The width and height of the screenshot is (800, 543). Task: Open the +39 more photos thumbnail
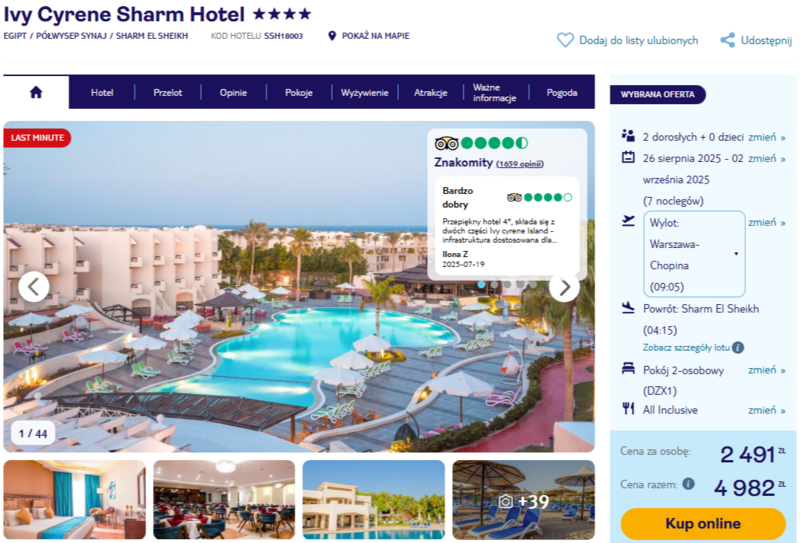(x=523, y=500)
